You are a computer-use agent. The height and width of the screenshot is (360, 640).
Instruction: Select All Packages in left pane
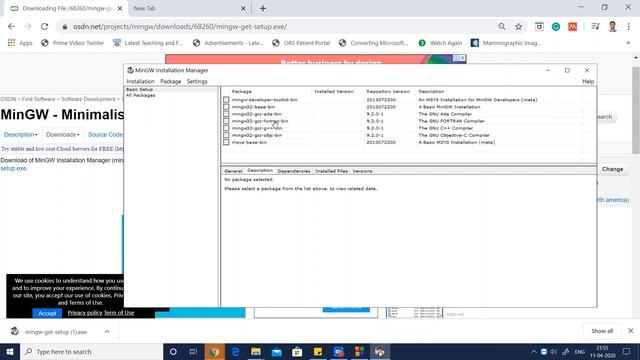pos(141,95)
